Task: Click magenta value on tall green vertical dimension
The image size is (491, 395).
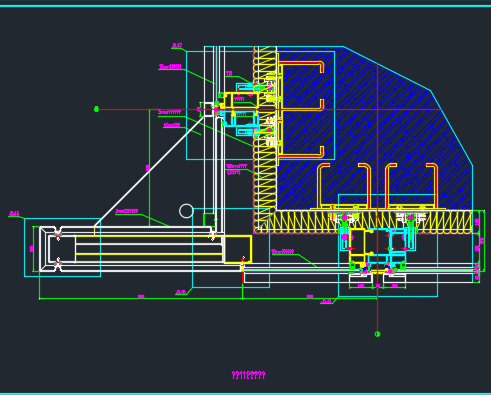Action: (147, 168)
